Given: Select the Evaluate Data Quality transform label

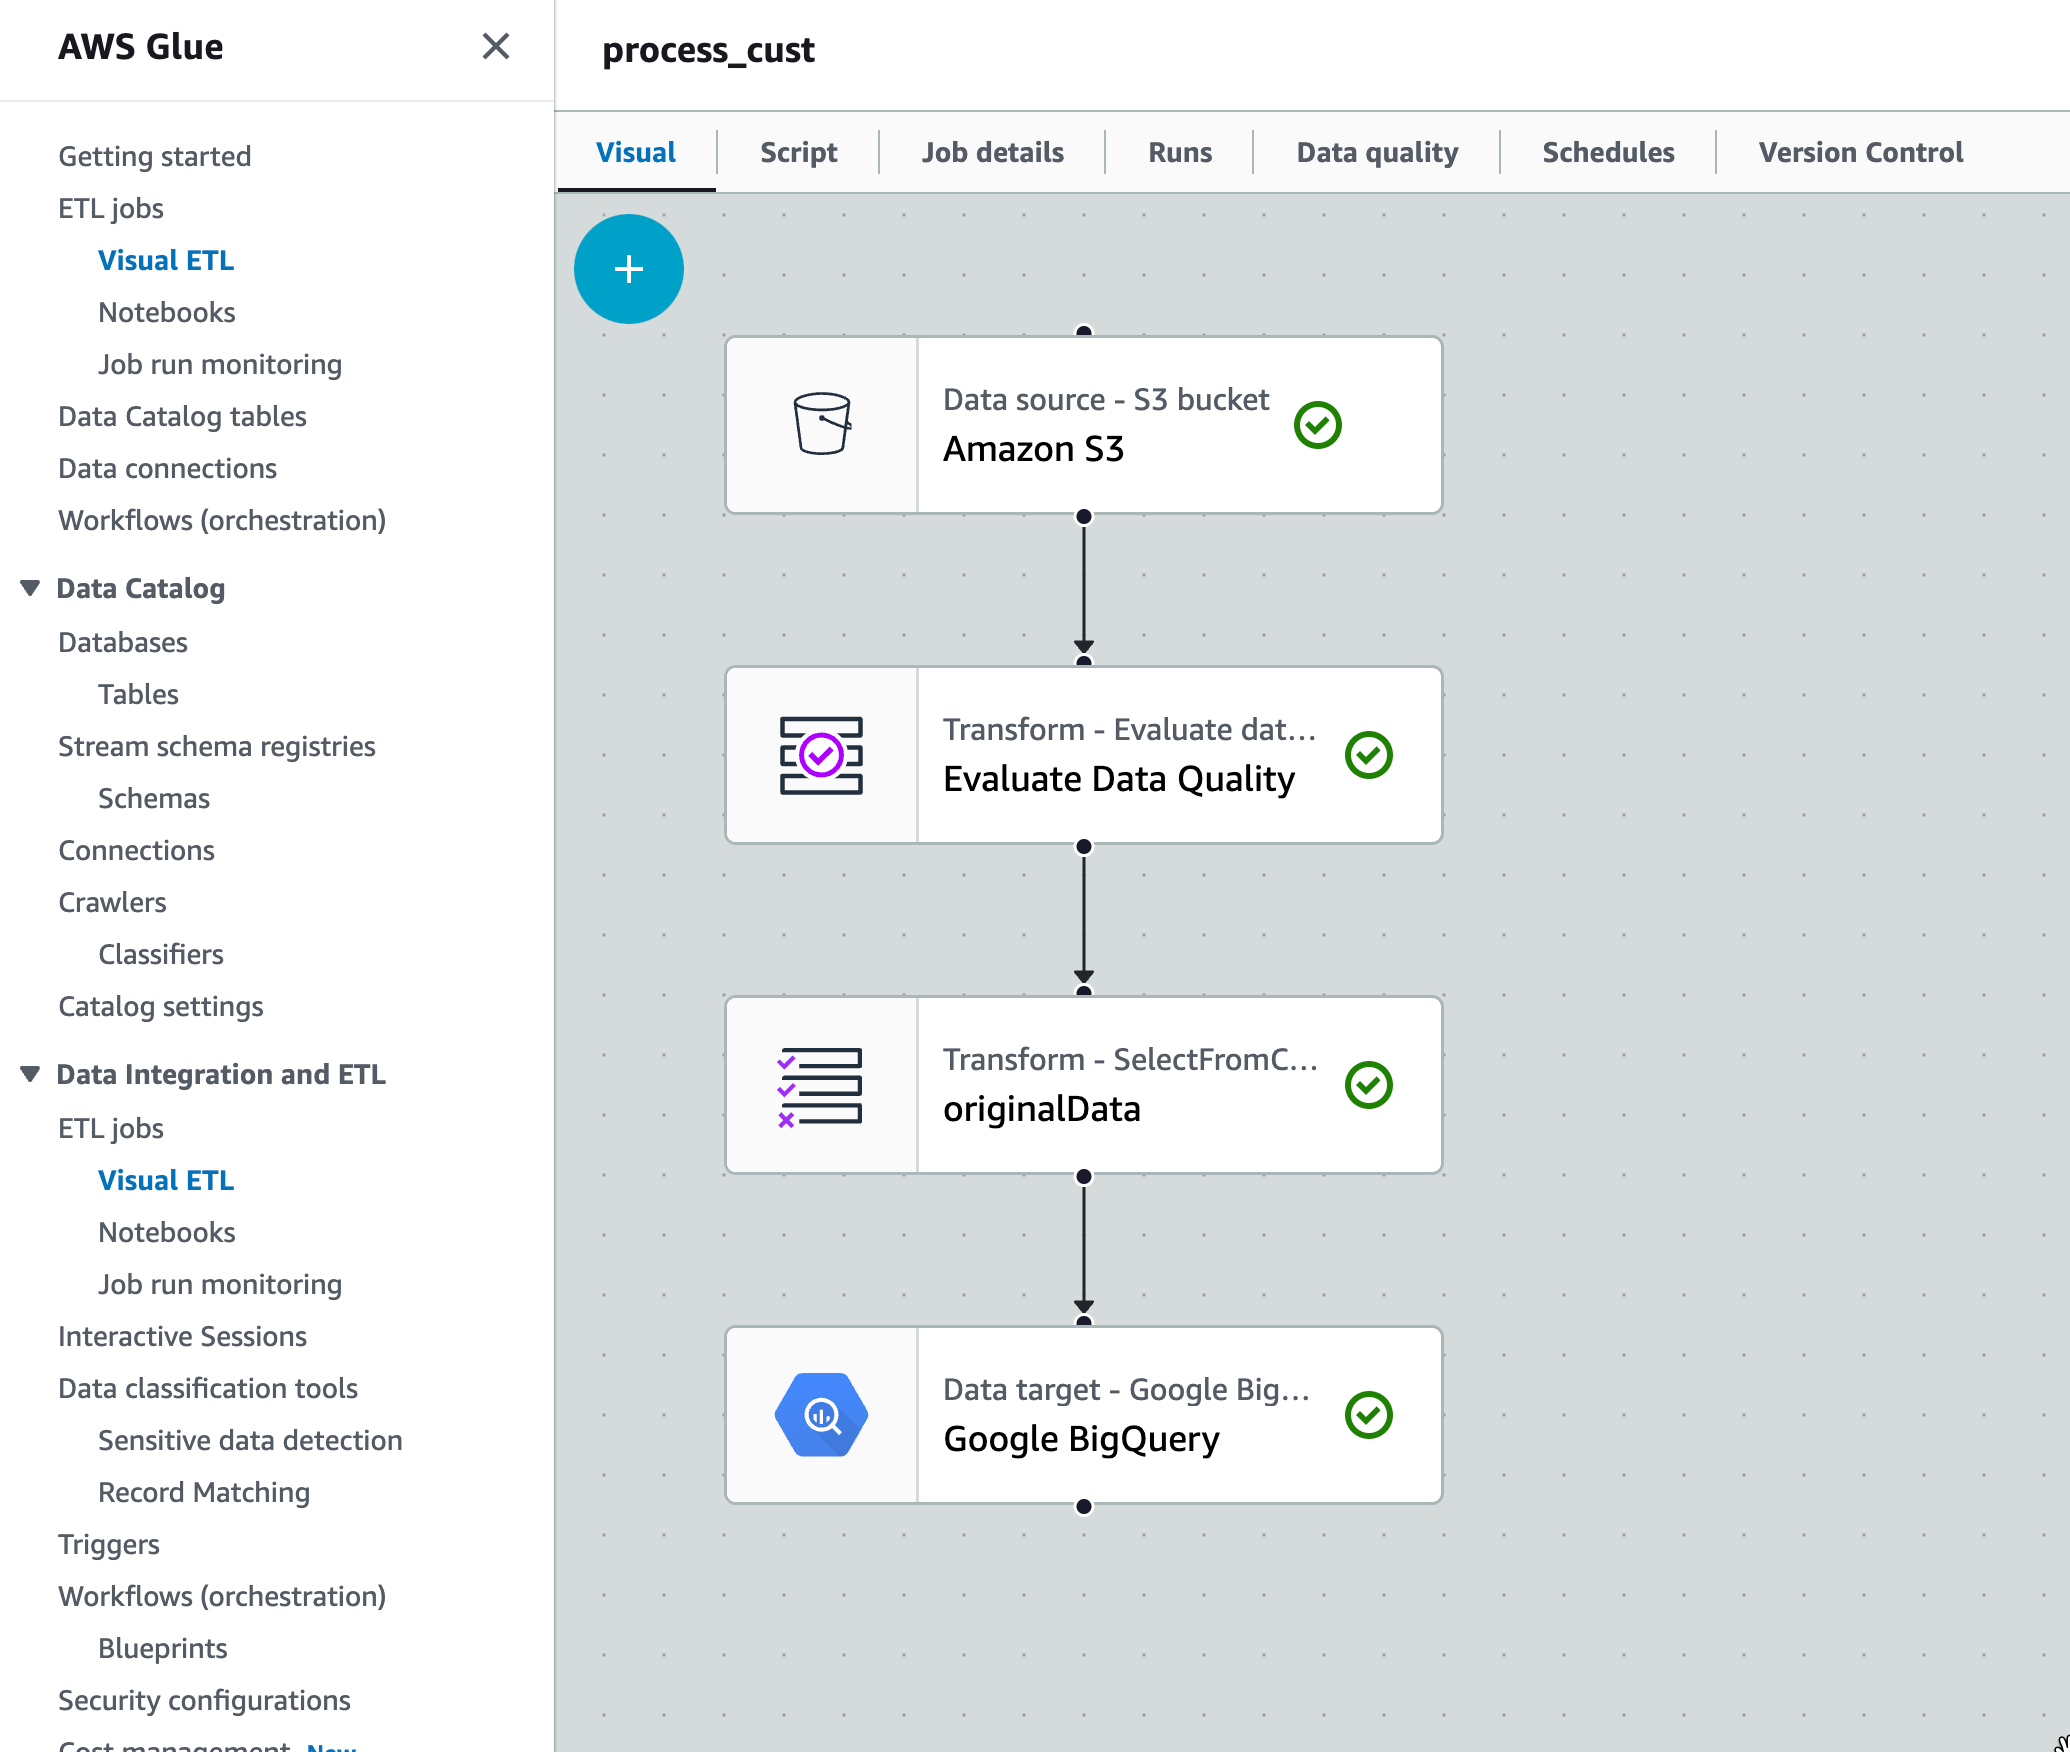Looking at the screenshot, I should [x=1119, y=779].
